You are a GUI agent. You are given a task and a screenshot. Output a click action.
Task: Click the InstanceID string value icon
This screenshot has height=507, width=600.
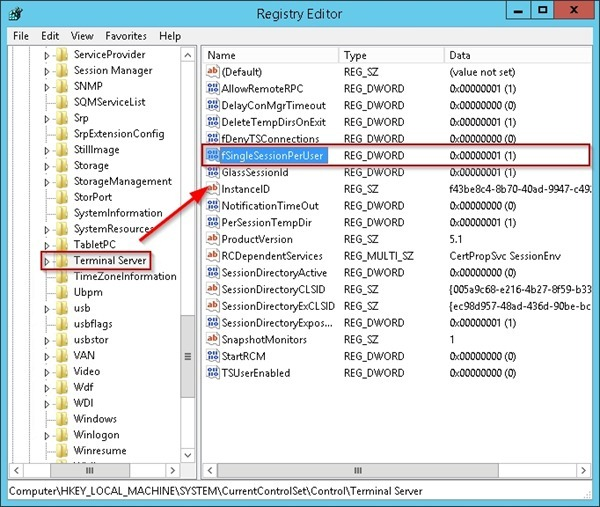pos(212,189)
